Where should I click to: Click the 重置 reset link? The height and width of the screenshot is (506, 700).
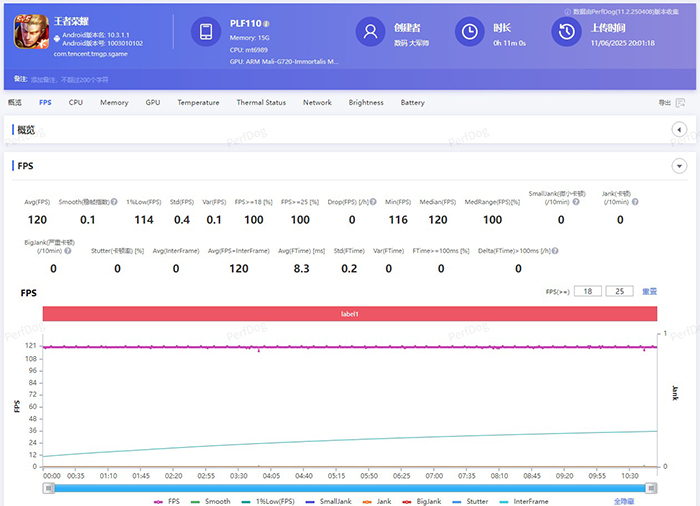(649, 291)
